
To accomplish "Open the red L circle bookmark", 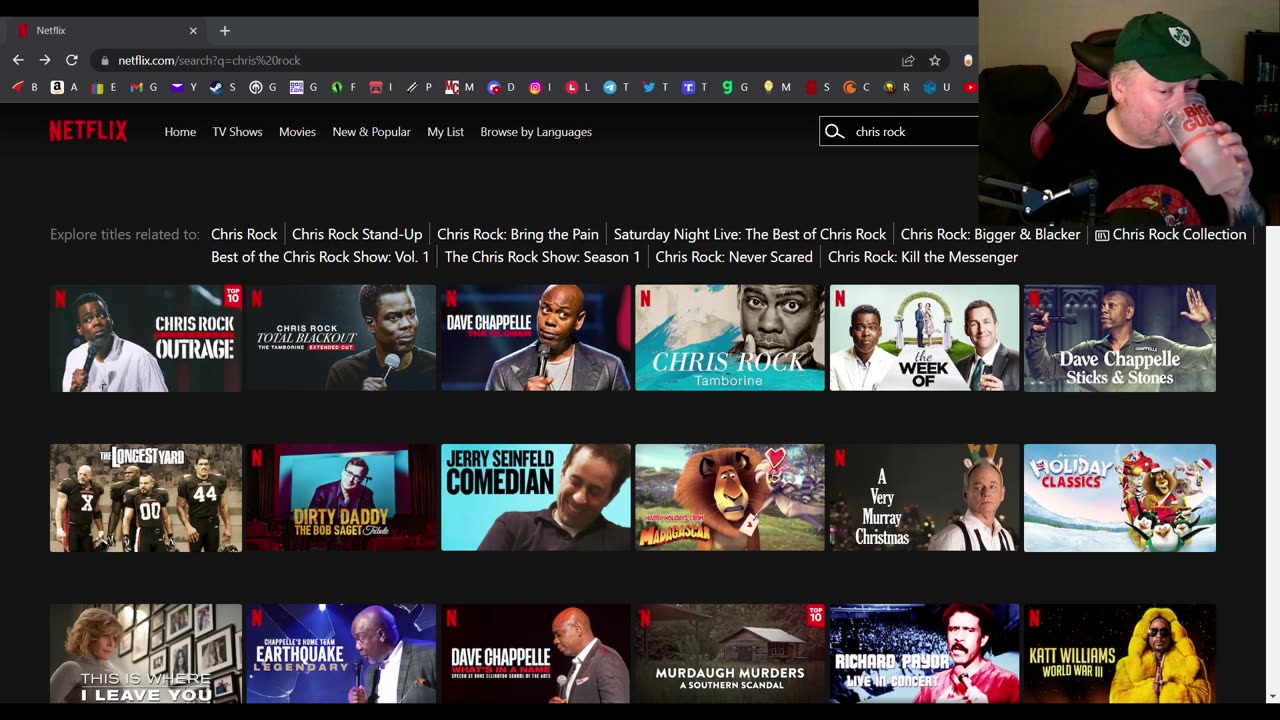I will [x=578, y=87].
